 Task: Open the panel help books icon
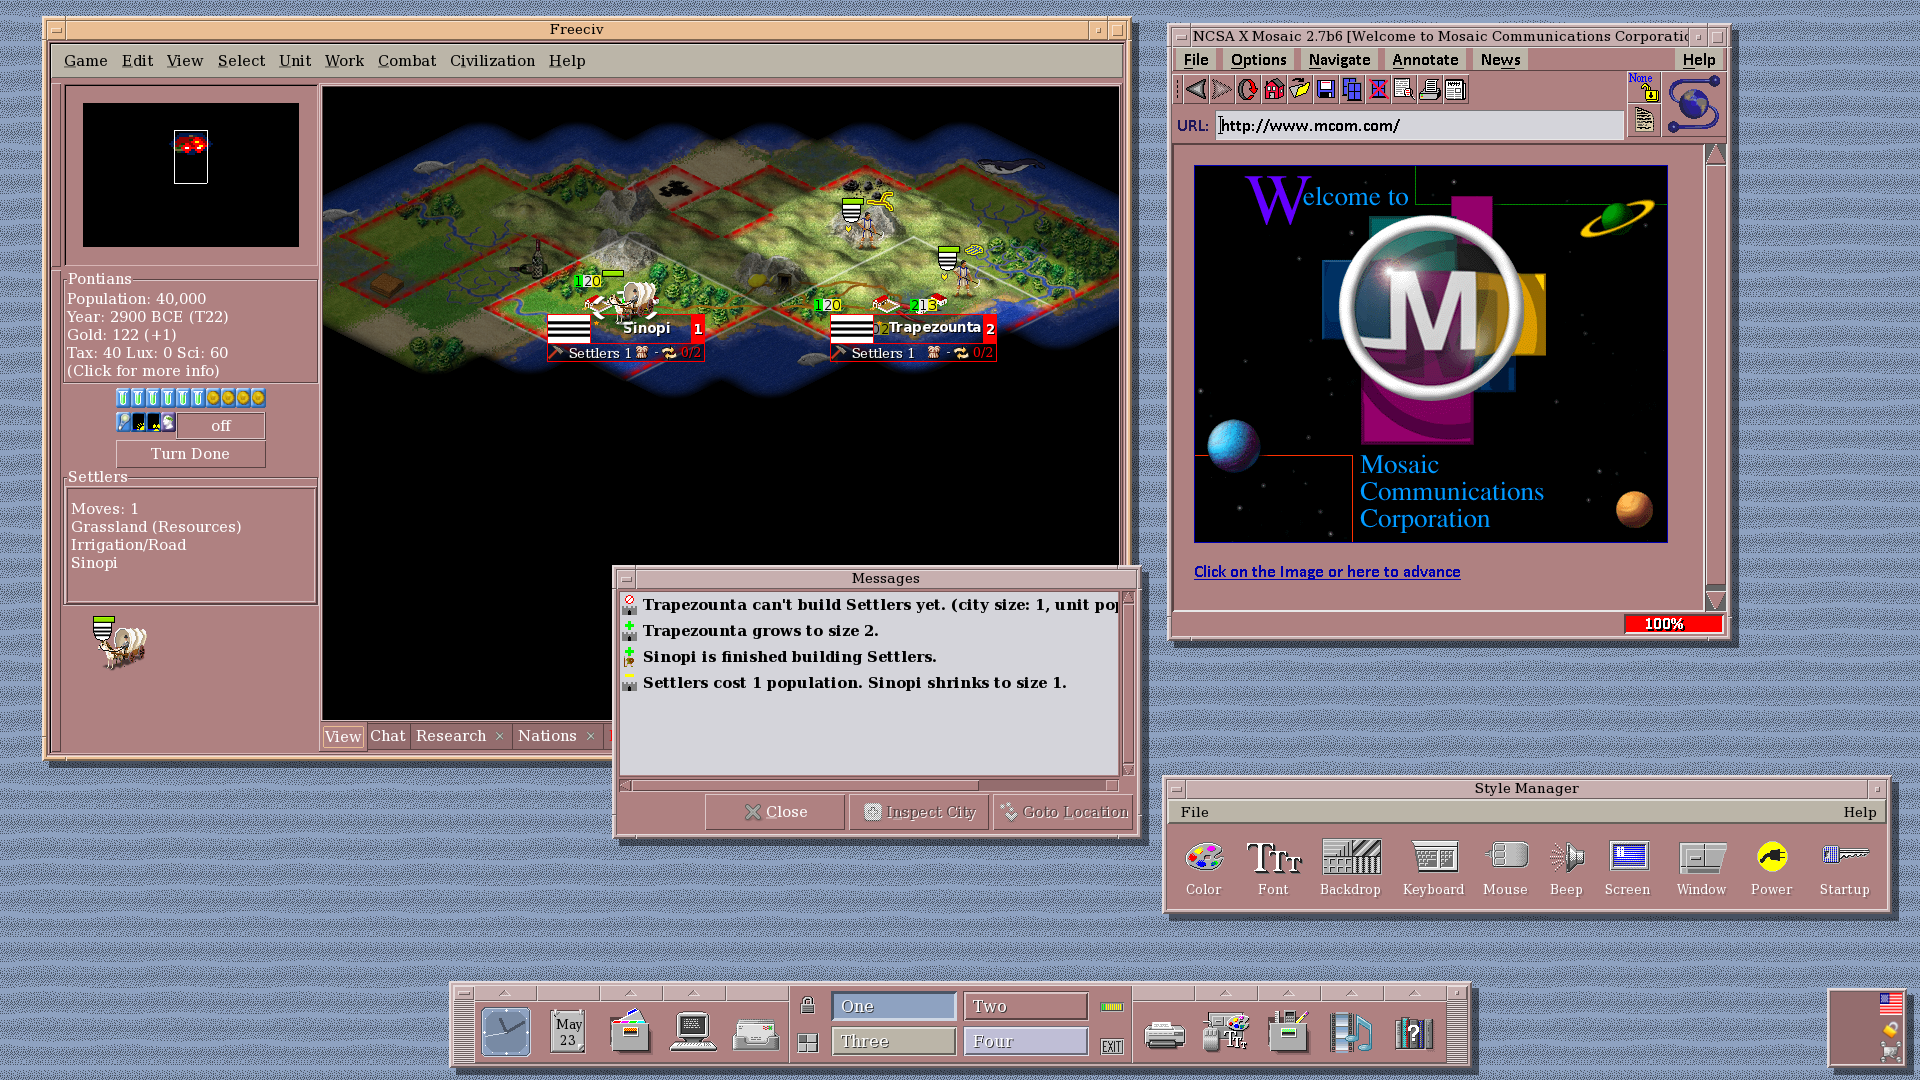click(1414, 1033)
